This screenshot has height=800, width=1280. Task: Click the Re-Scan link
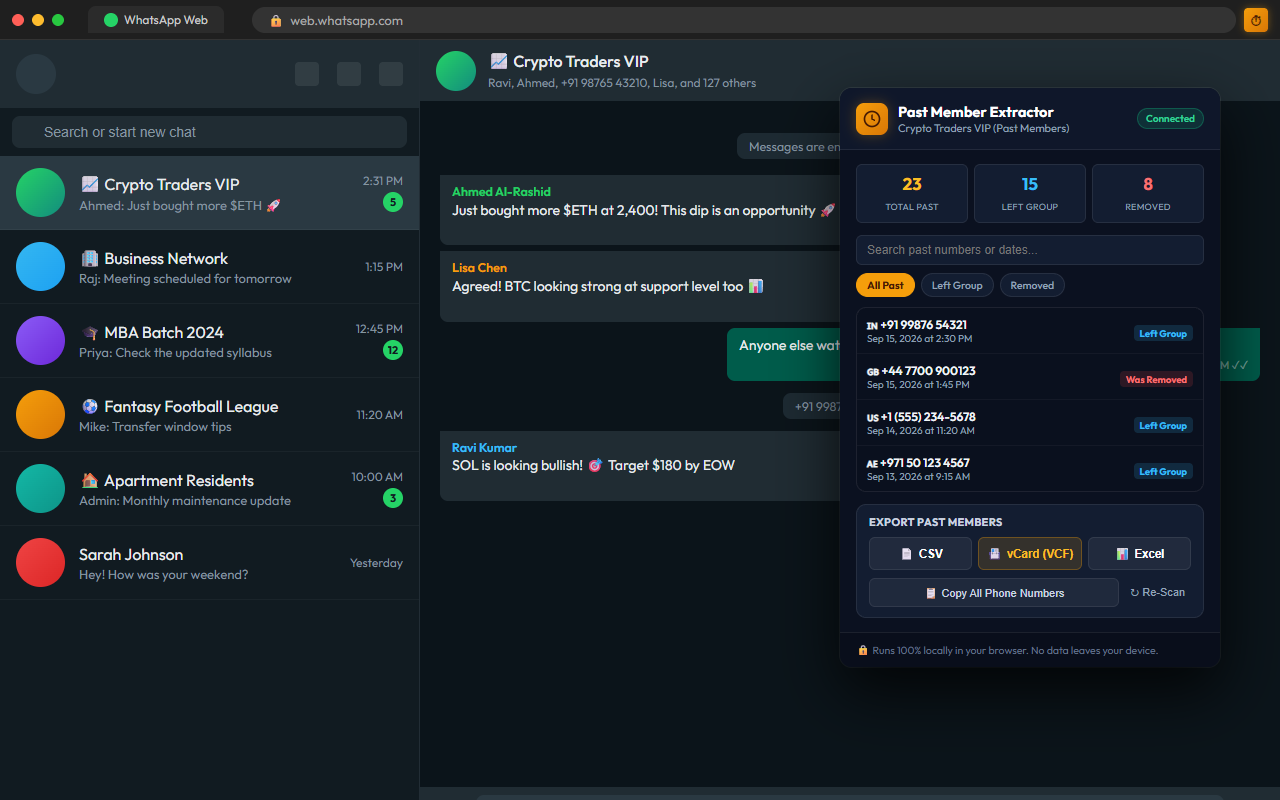[1157, 592]
